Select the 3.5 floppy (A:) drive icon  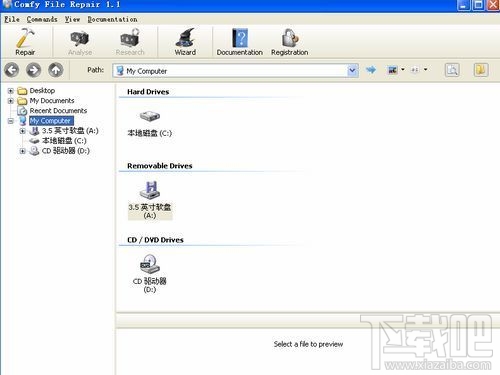click(x=150, y=190)
